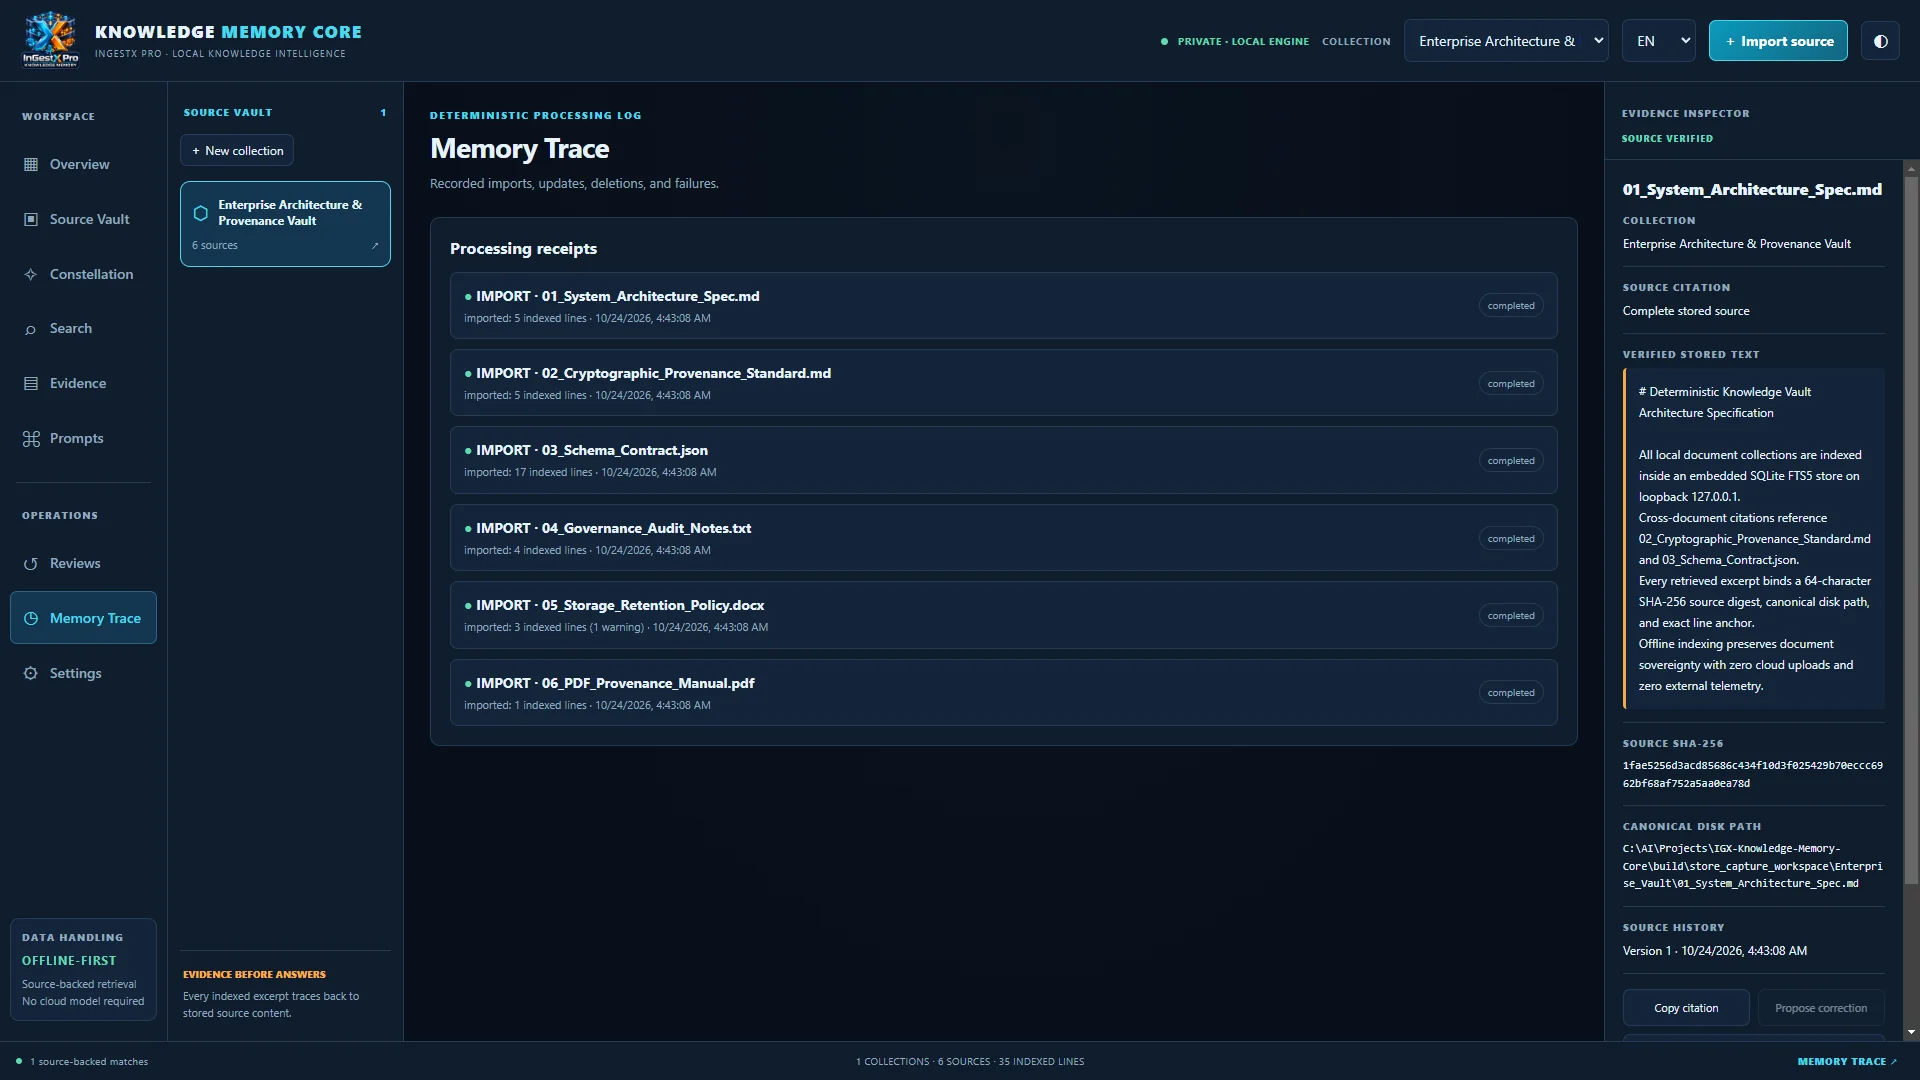The image size is (1920, 1080).
Task: Open the MEMORY TRACE status bar link
Action: 1847,1062
